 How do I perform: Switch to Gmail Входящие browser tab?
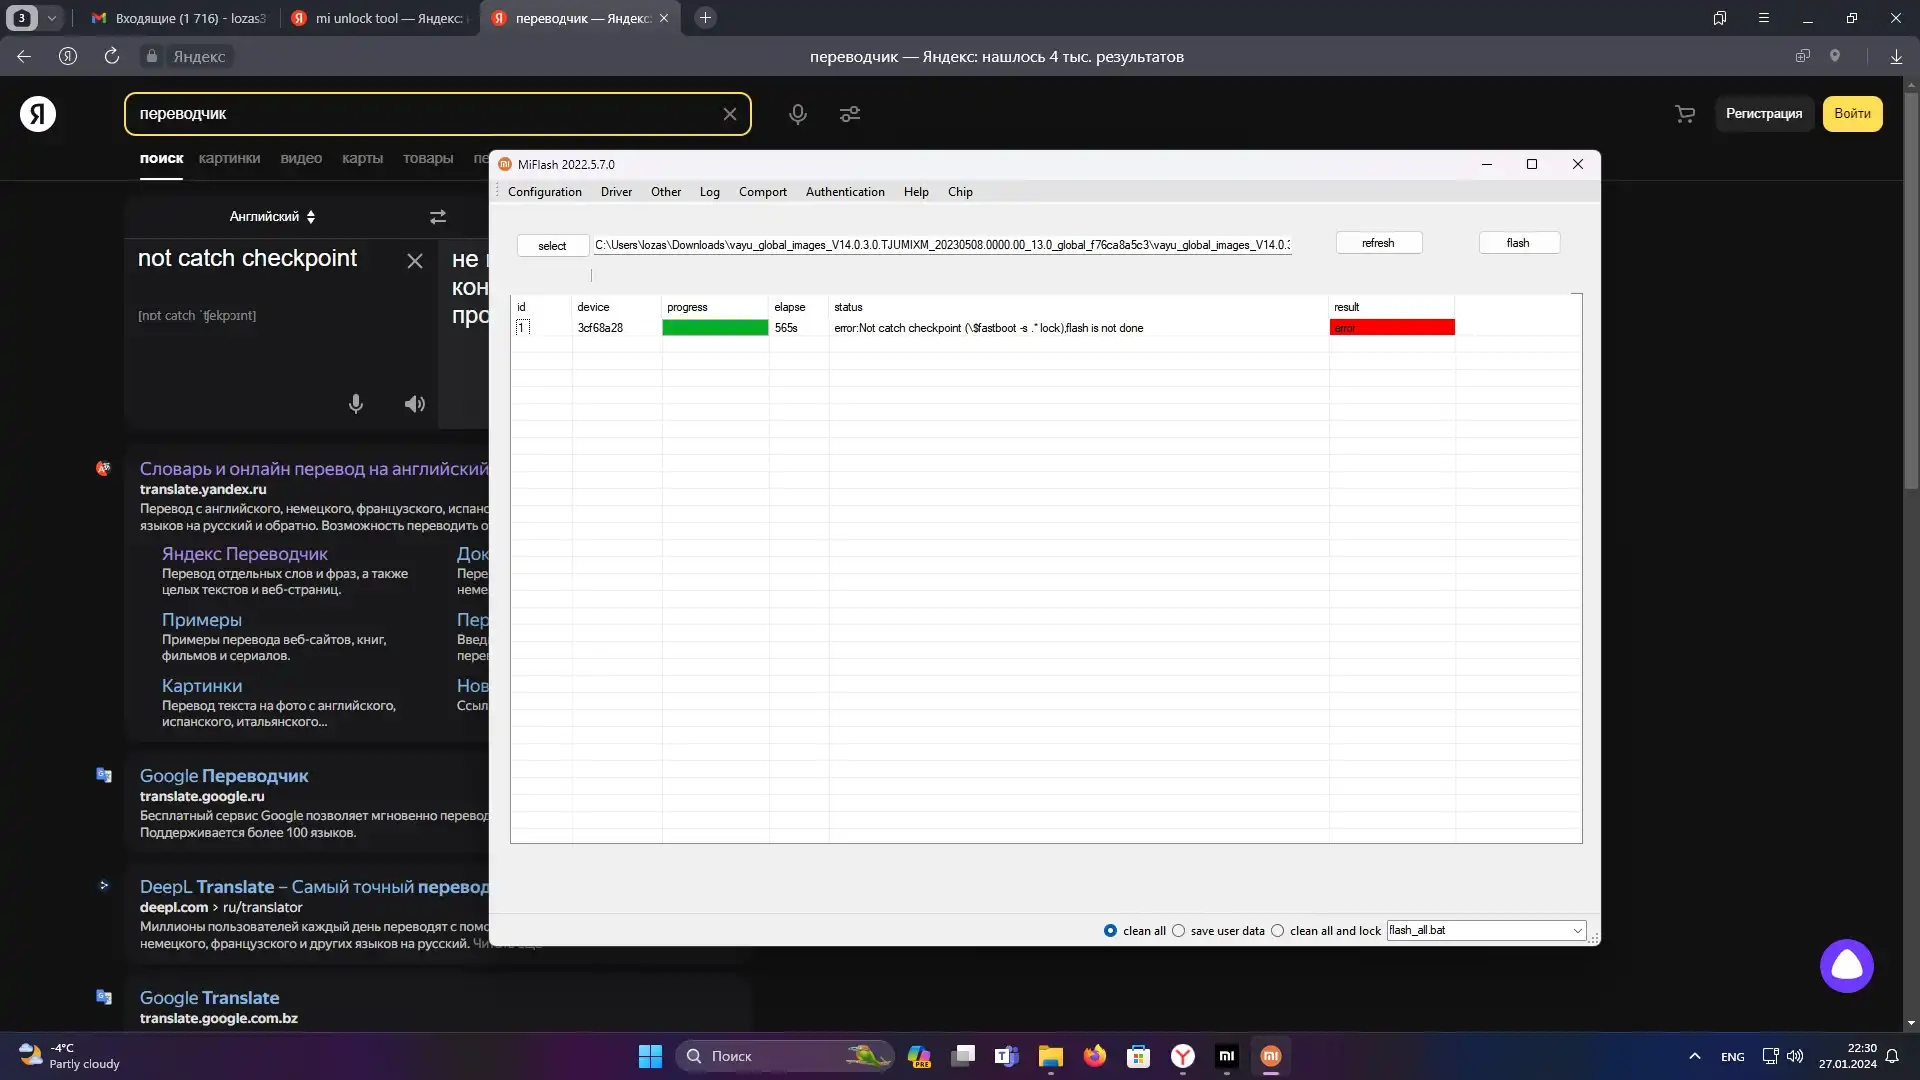coord(180,18)
